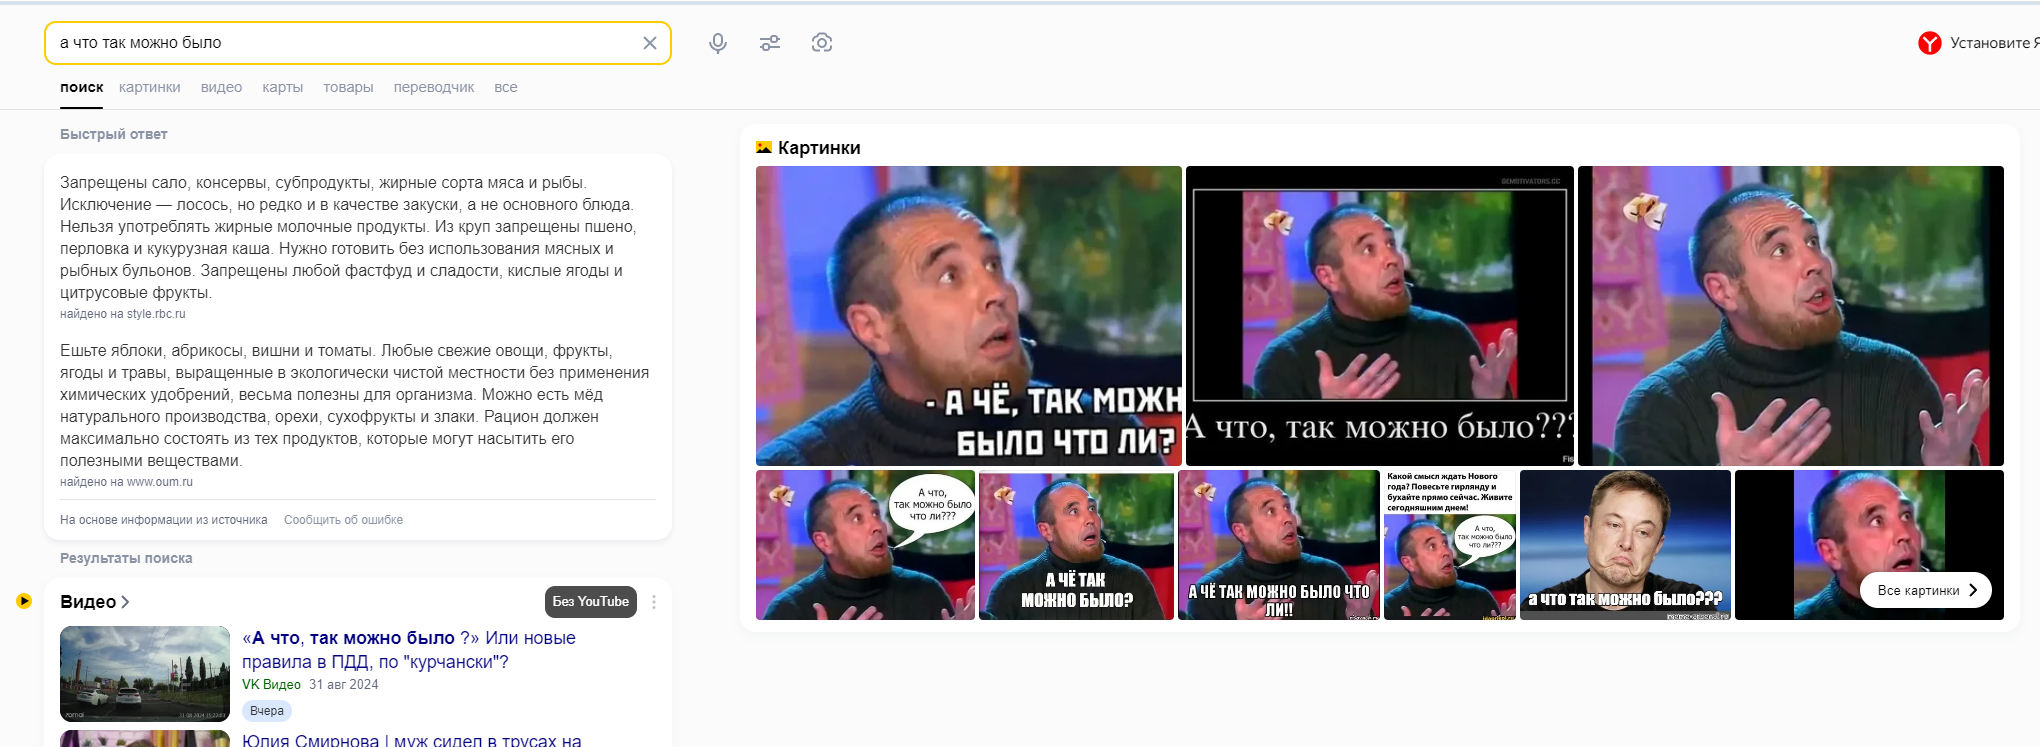Click the 'Все картинки' button
This screenshot has width=2040, height=747.
tap(1926, 590)
